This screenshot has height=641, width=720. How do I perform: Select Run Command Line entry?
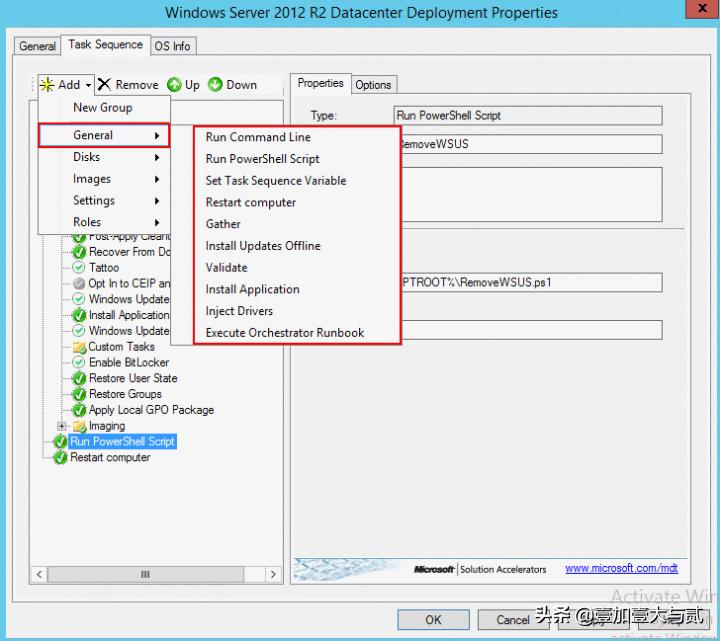(258, 137)
